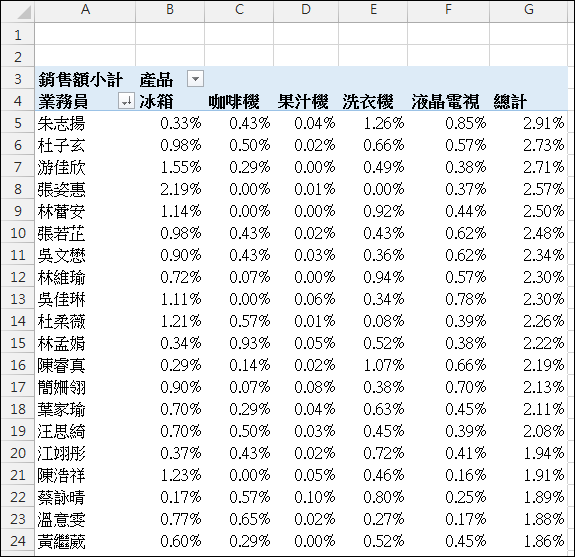Select column B header
Image resolution: width=575 pixels, height=557 pixels.
tap(170, 10)
